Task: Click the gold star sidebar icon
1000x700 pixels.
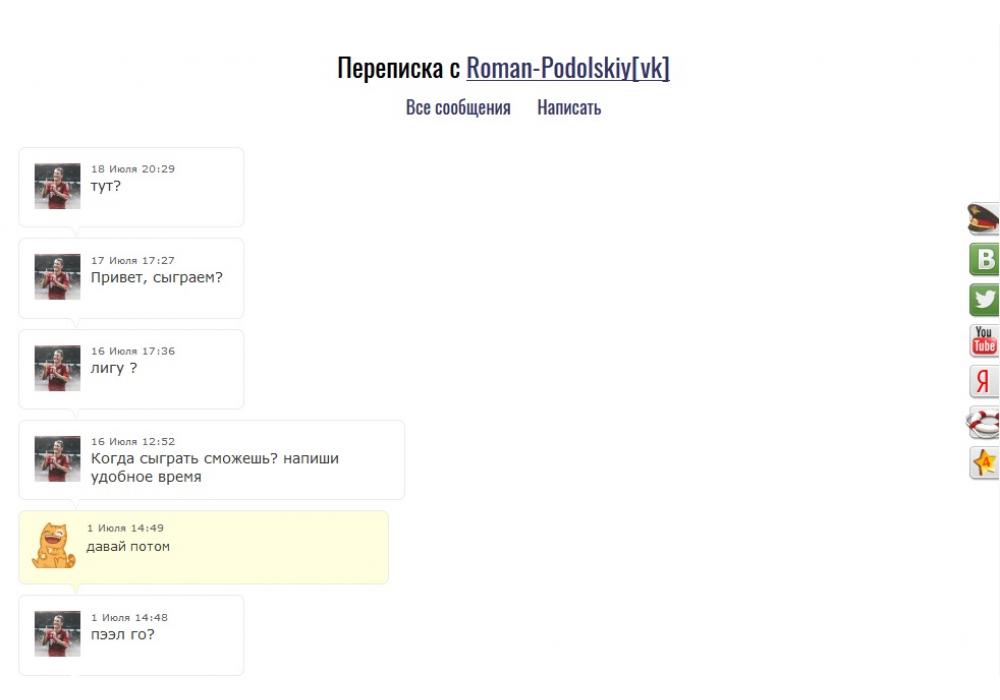Action: (984, 463)
